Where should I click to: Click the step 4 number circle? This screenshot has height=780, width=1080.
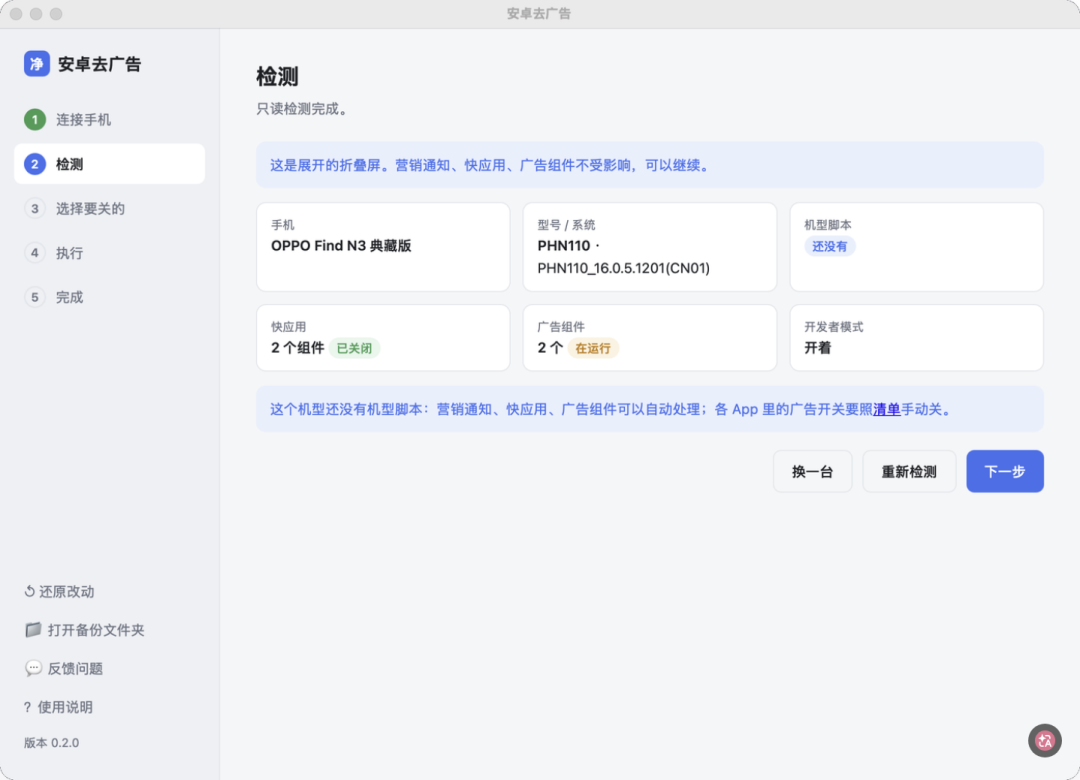tap(34, 253)
